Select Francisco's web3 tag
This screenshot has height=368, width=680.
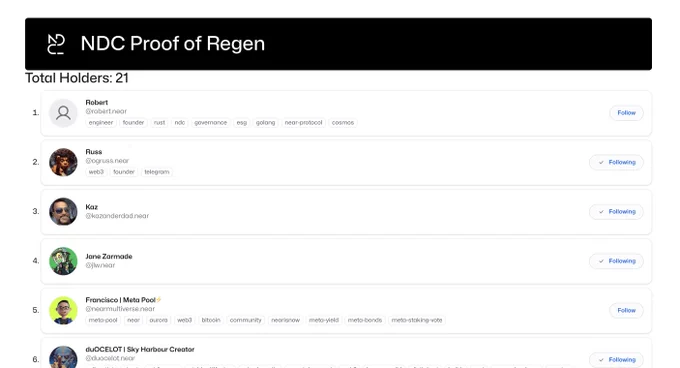[184, 320]
